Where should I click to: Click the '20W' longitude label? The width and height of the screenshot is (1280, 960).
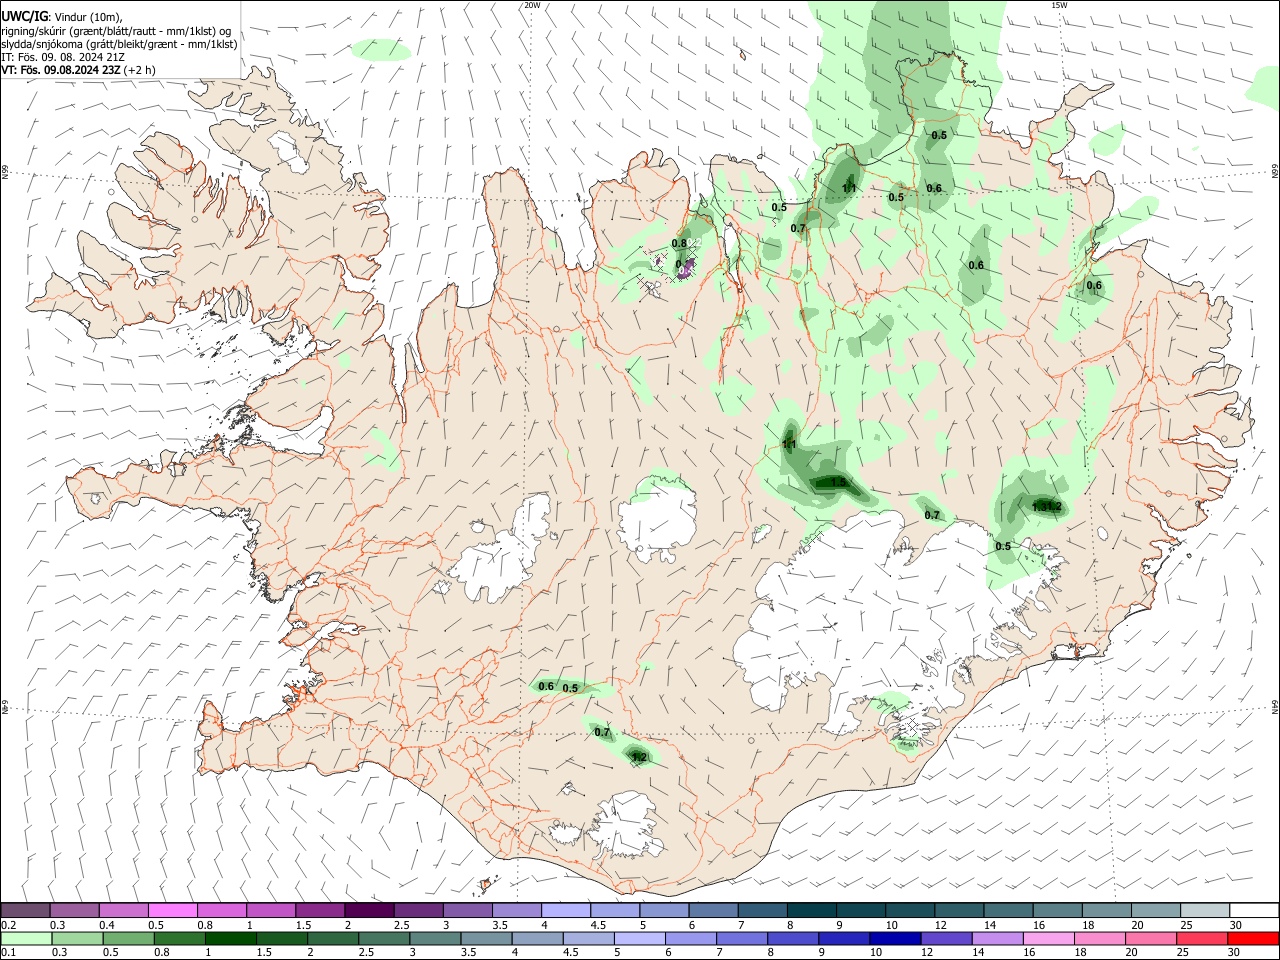point(533,5)
